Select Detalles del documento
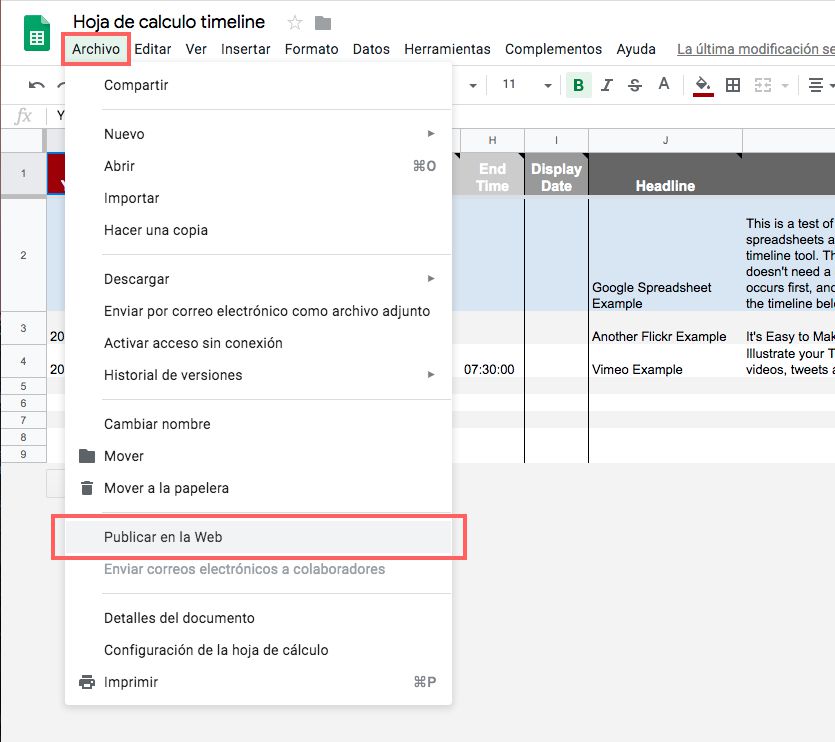Screen dimensions: 835x742 pyautogui.click(x=258, y=618)
